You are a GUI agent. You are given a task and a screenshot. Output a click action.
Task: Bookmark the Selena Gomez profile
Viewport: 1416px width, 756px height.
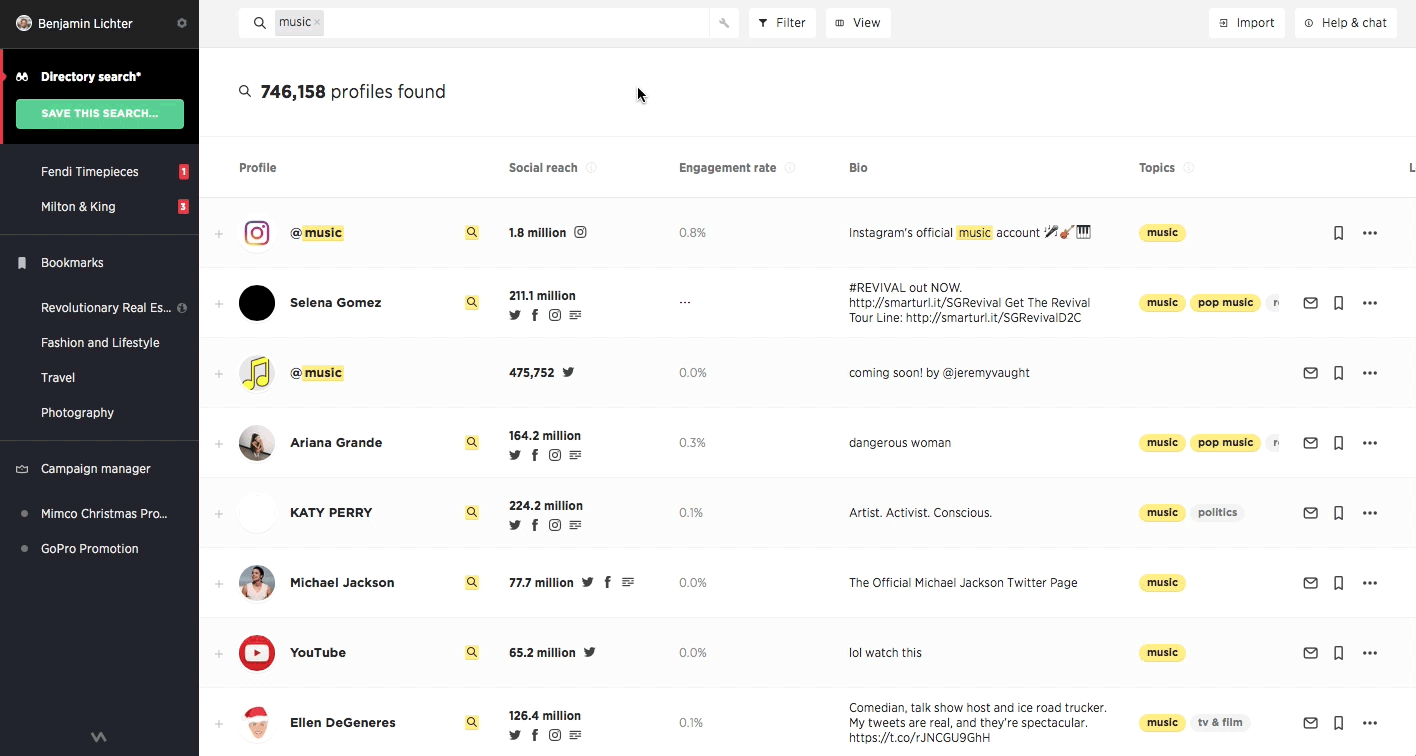[x=1338, y=303]
